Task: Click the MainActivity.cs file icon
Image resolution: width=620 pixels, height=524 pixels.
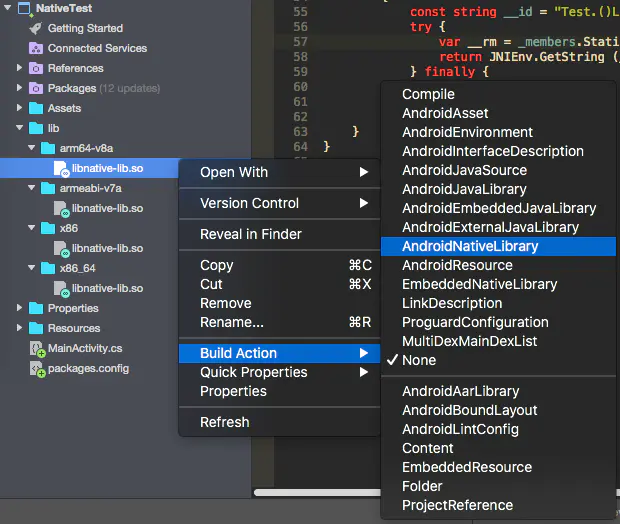Action: click(38, 349)
